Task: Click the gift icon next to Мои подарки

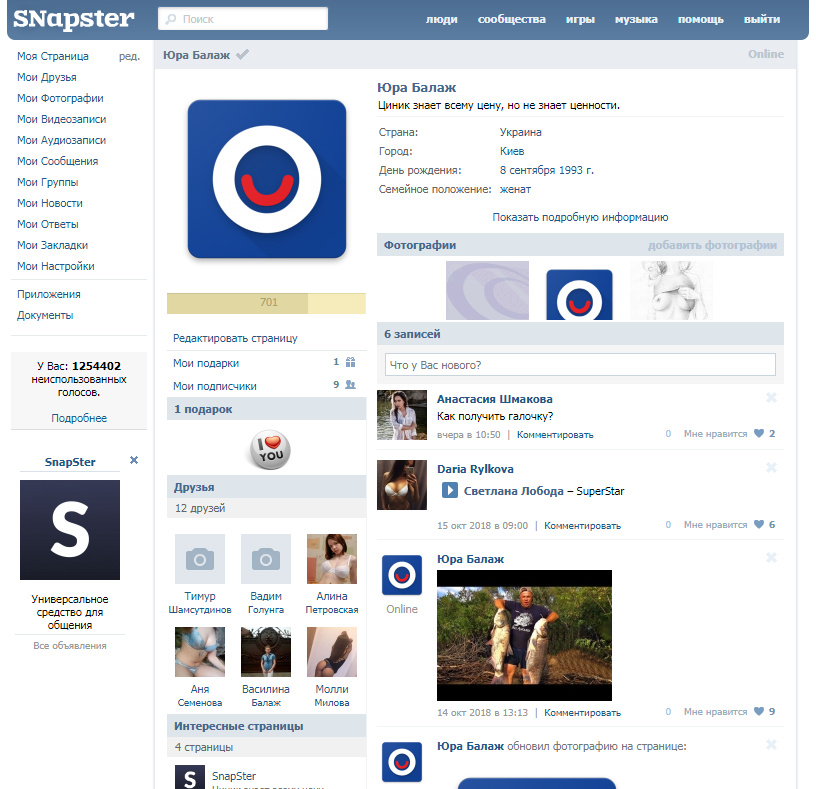Action: pyautogui.click(x=350, y=363)
